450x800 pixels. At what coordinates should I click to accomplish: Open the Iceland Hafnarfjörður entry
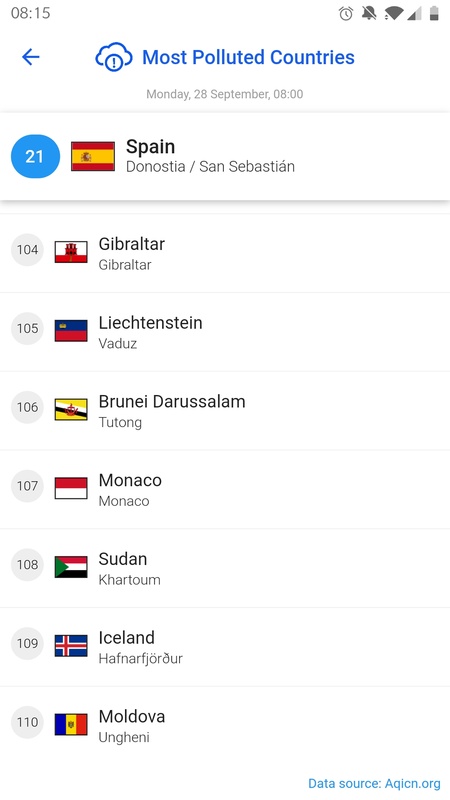click(225, 647)
